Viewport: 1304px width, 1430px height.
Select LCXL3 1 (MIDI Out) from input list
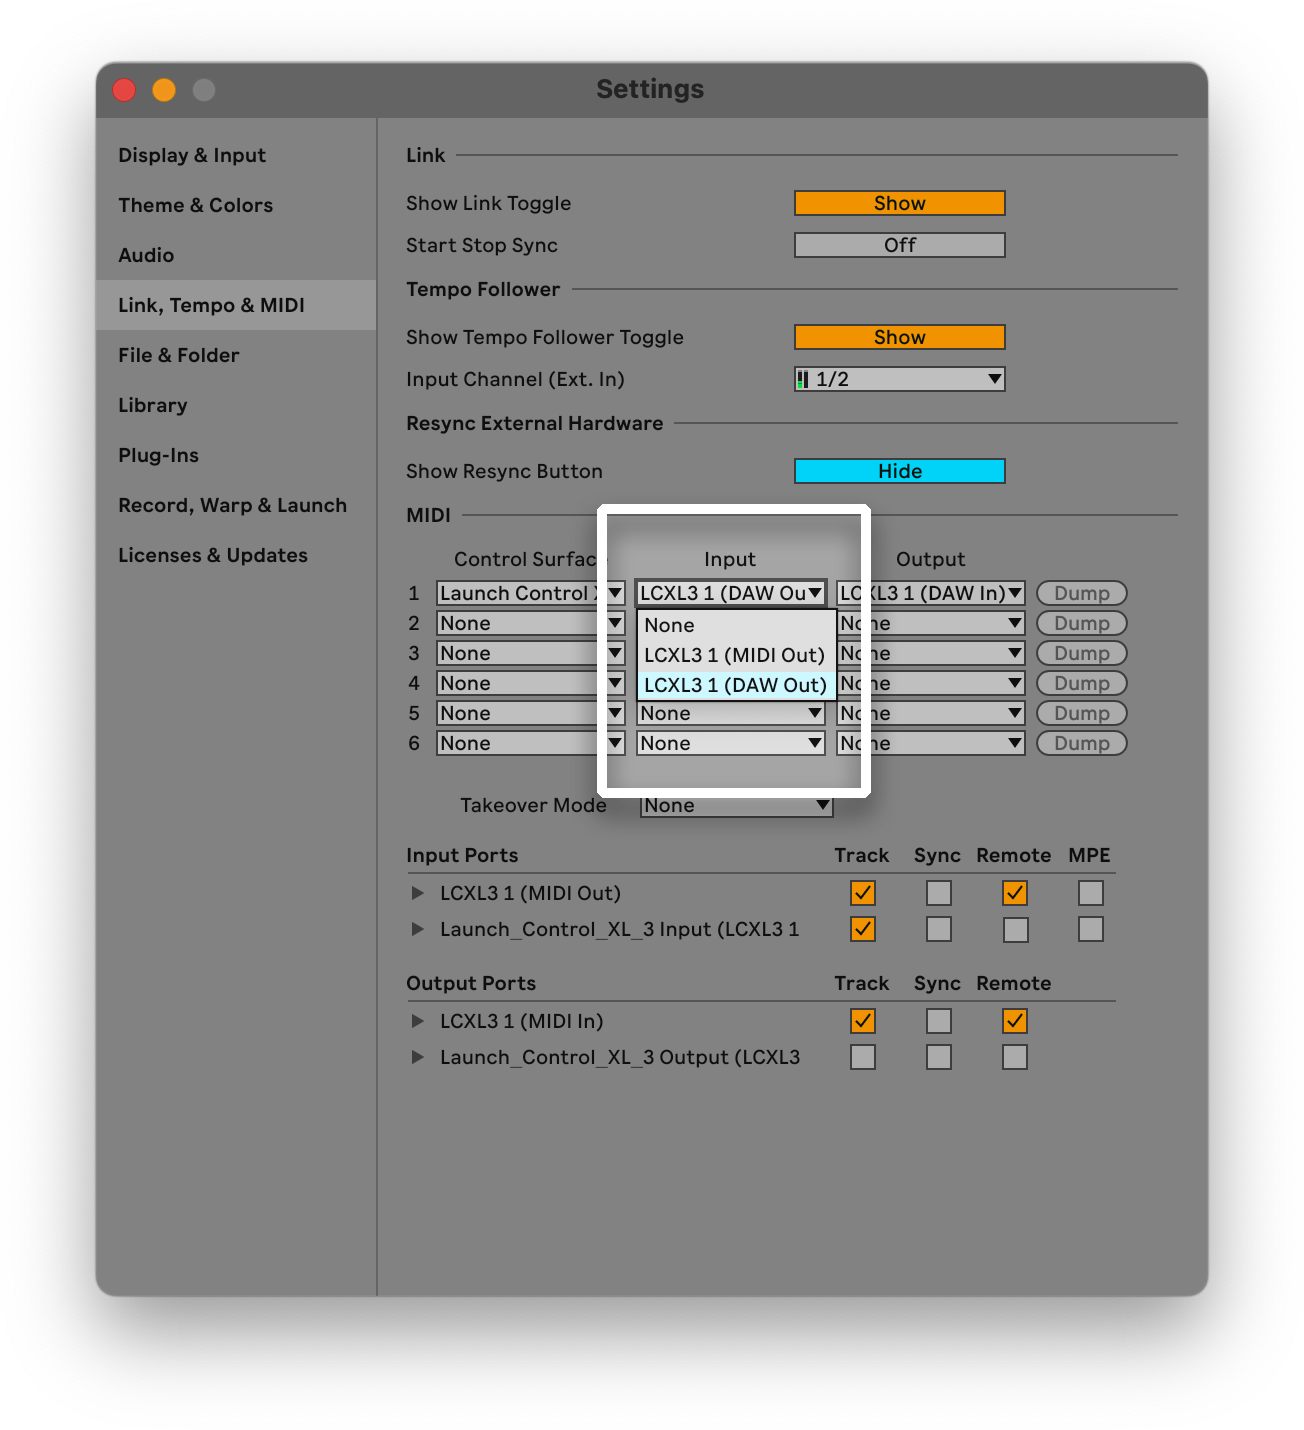click(734, 655)
